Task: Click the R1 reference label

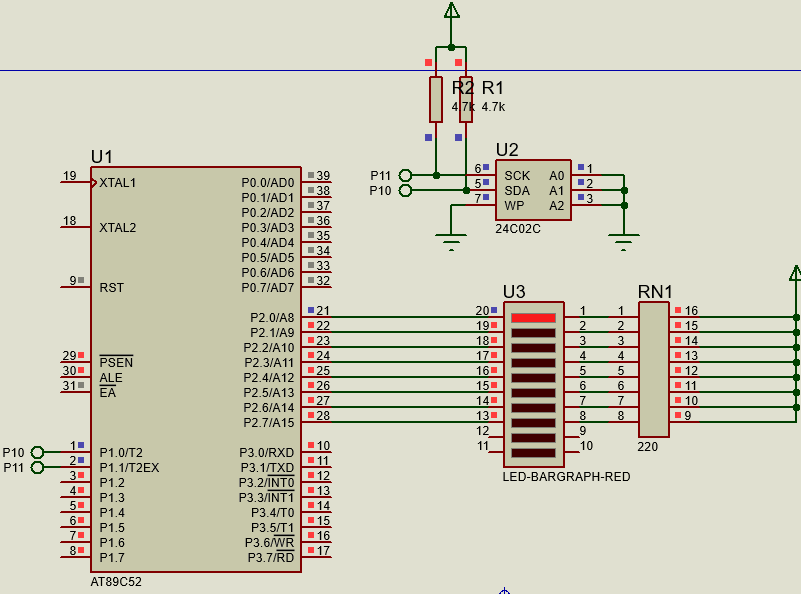Action: tap(493, 88)
